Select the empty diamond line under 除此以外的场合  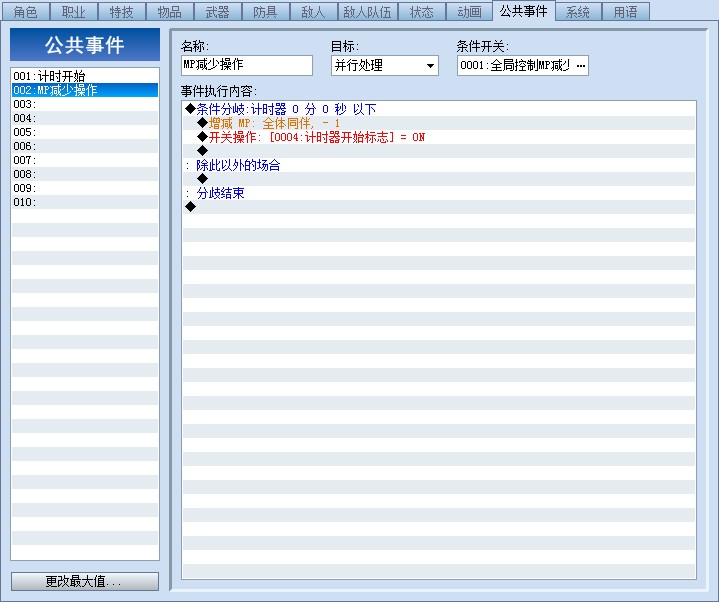439,179
